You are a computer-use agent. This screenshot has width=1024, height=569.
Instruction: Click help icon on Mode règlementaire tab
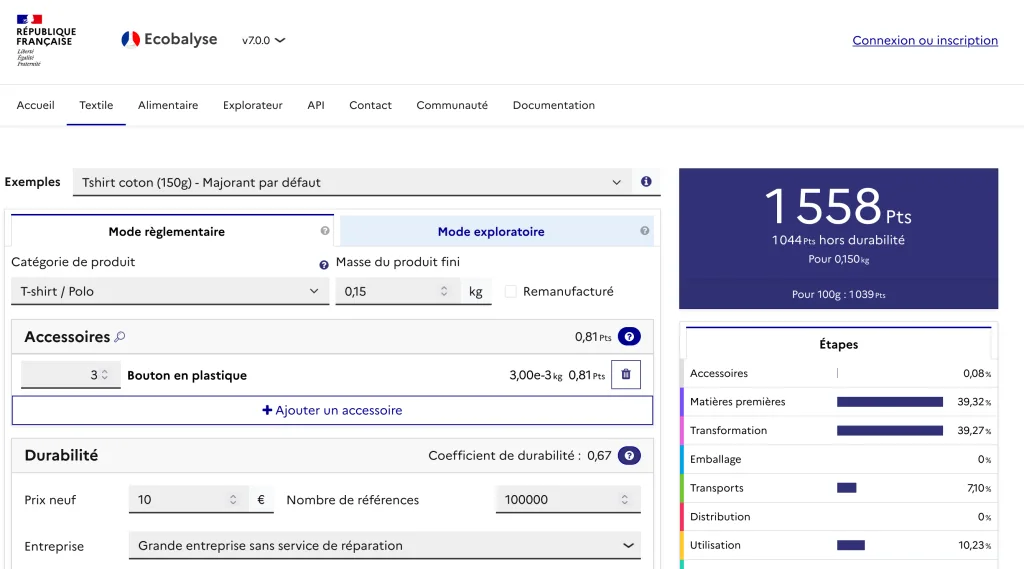coord(325,231)
